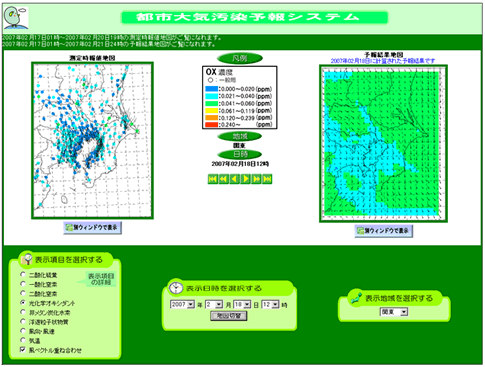Click the 凡例 green oval label

[x=240, y=58]
